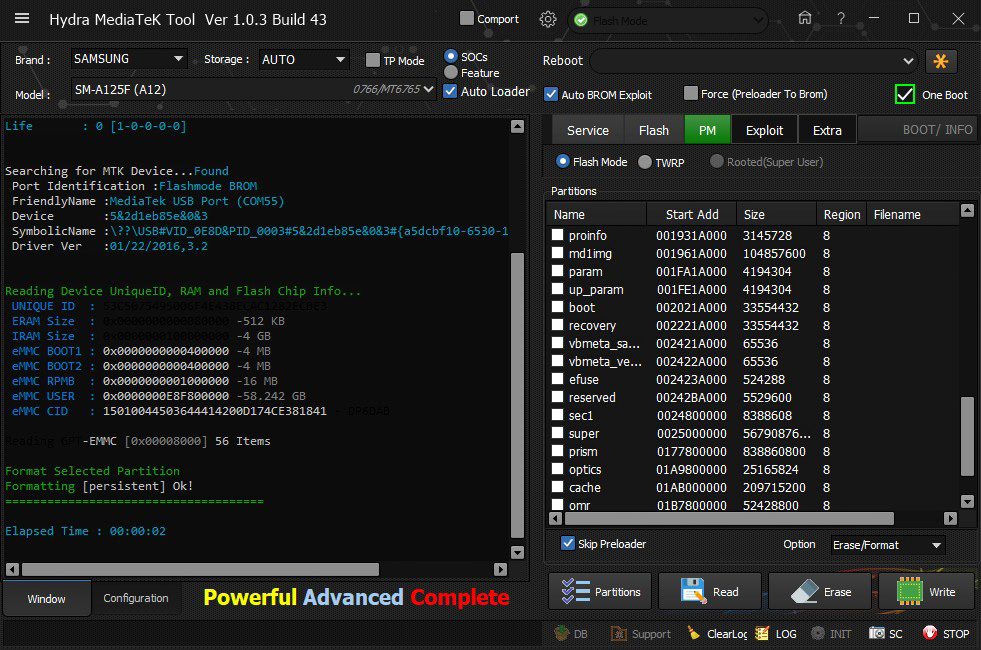Click the help question mark icon
Viewport: 981px width, 650px height.
tap(841, 19)
